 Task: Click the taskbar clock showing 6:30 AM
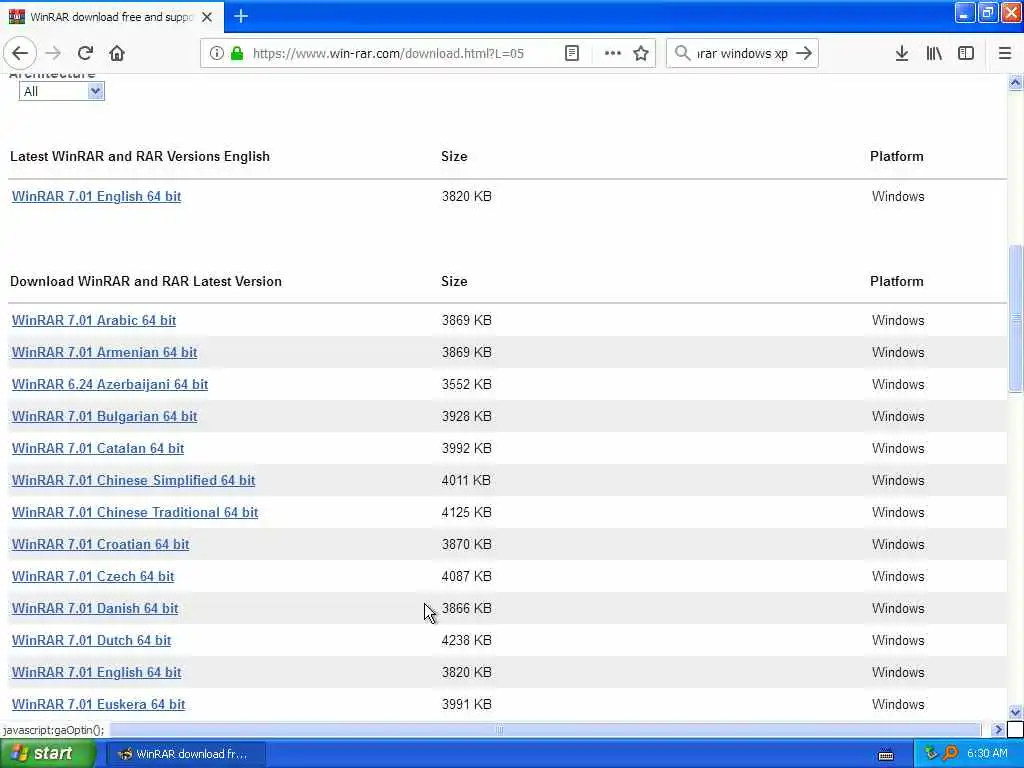click(987, 754)
